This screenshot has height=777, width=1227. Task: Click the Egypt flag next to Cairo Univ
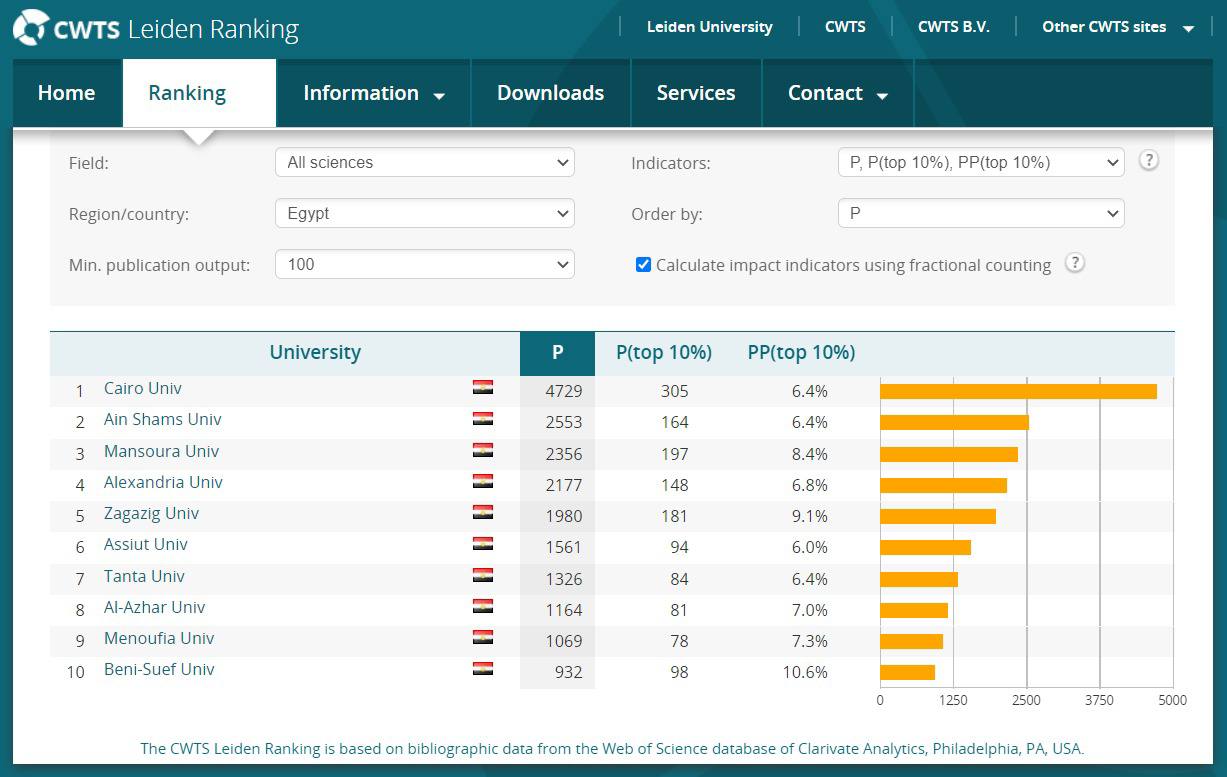[x=483, y=388]
